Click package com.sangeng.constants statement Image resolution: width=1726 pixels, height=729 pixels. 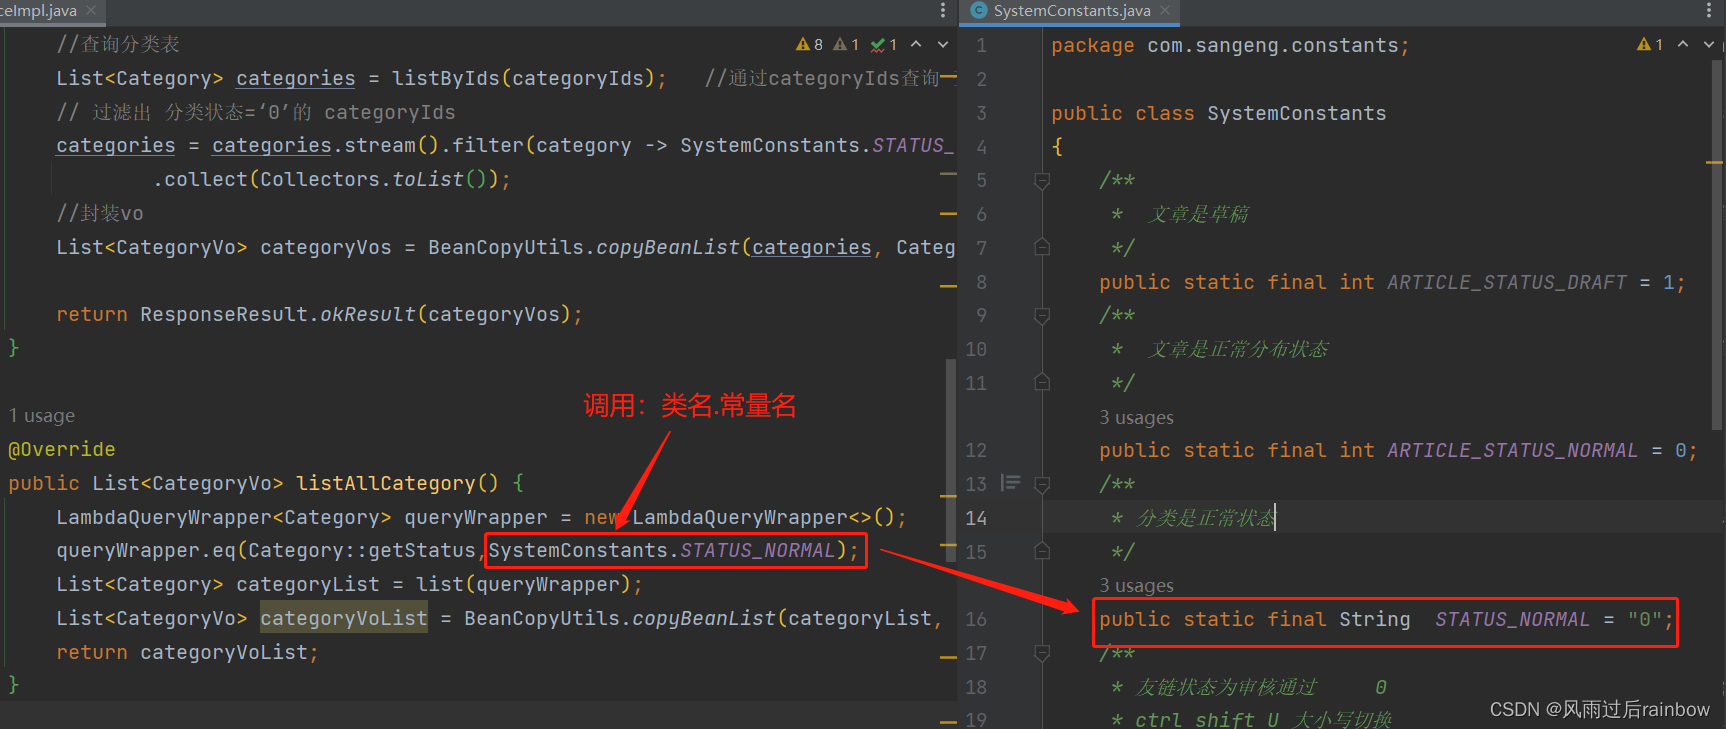1230,46
